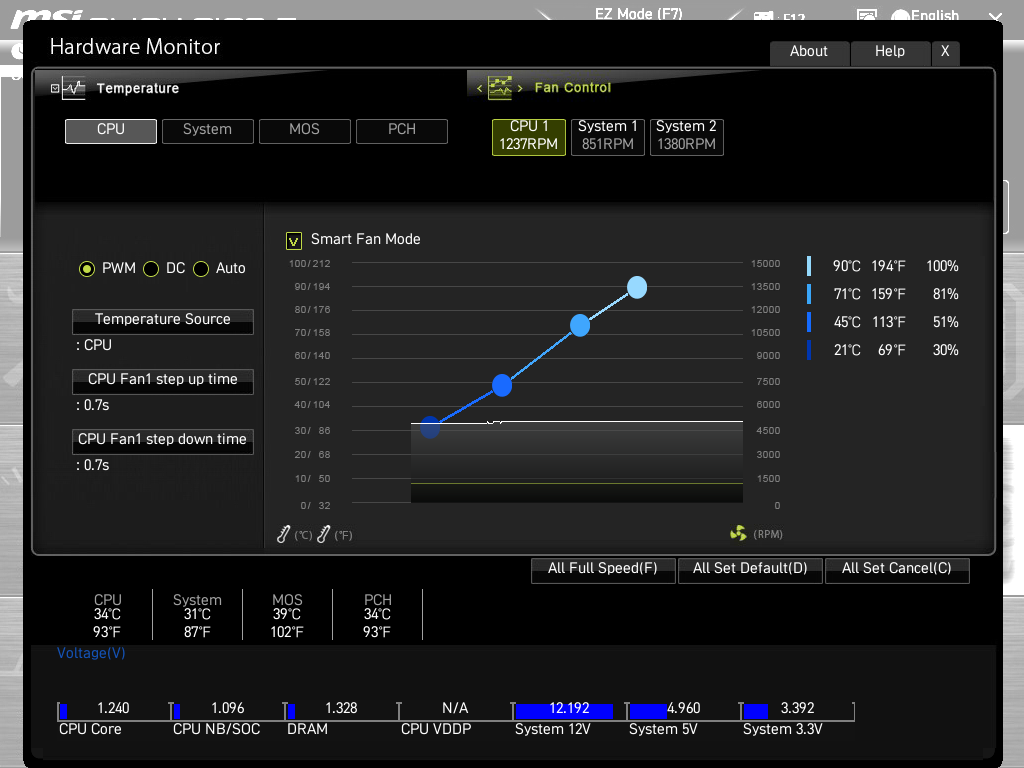Click All Full Speed(F) button

[603, 569]
